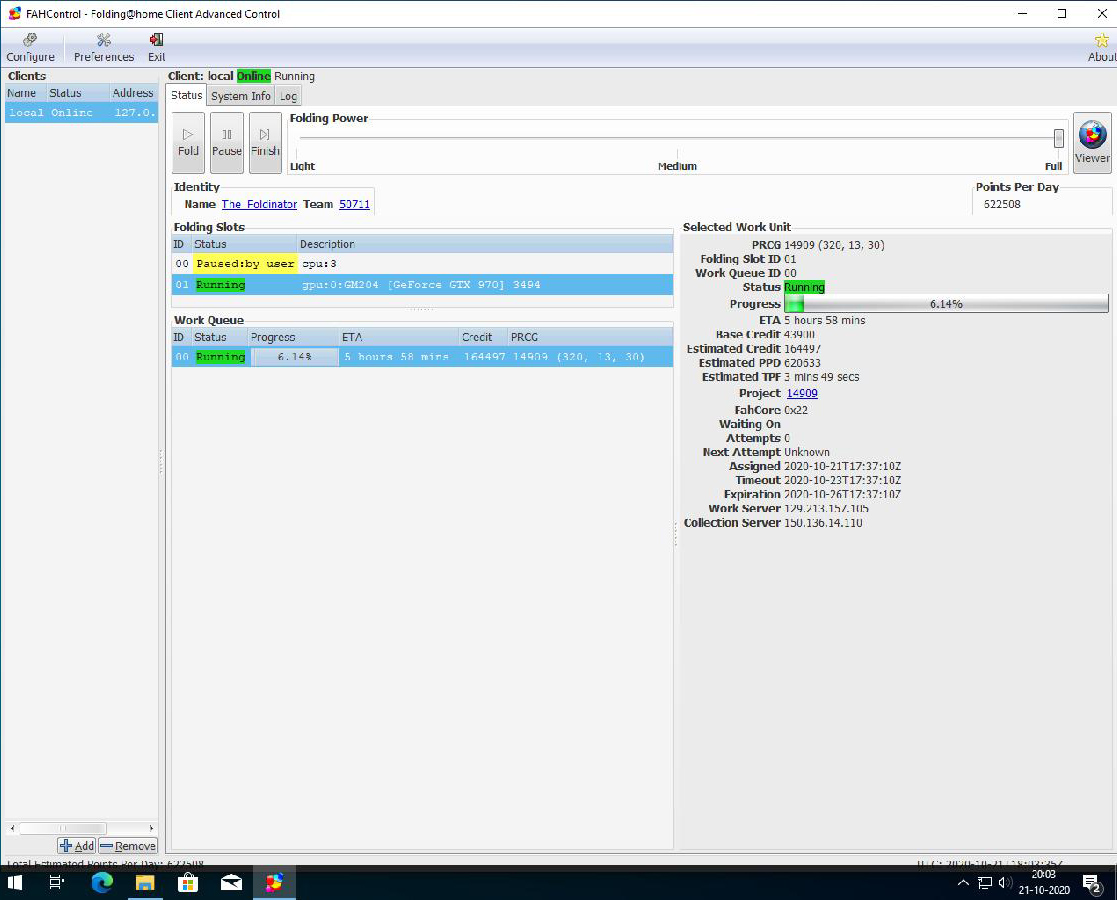The image size is (1117, 900).
Task: Click the Exit toolbar icon
Action: pyautogui.click(x=156, y=48)
